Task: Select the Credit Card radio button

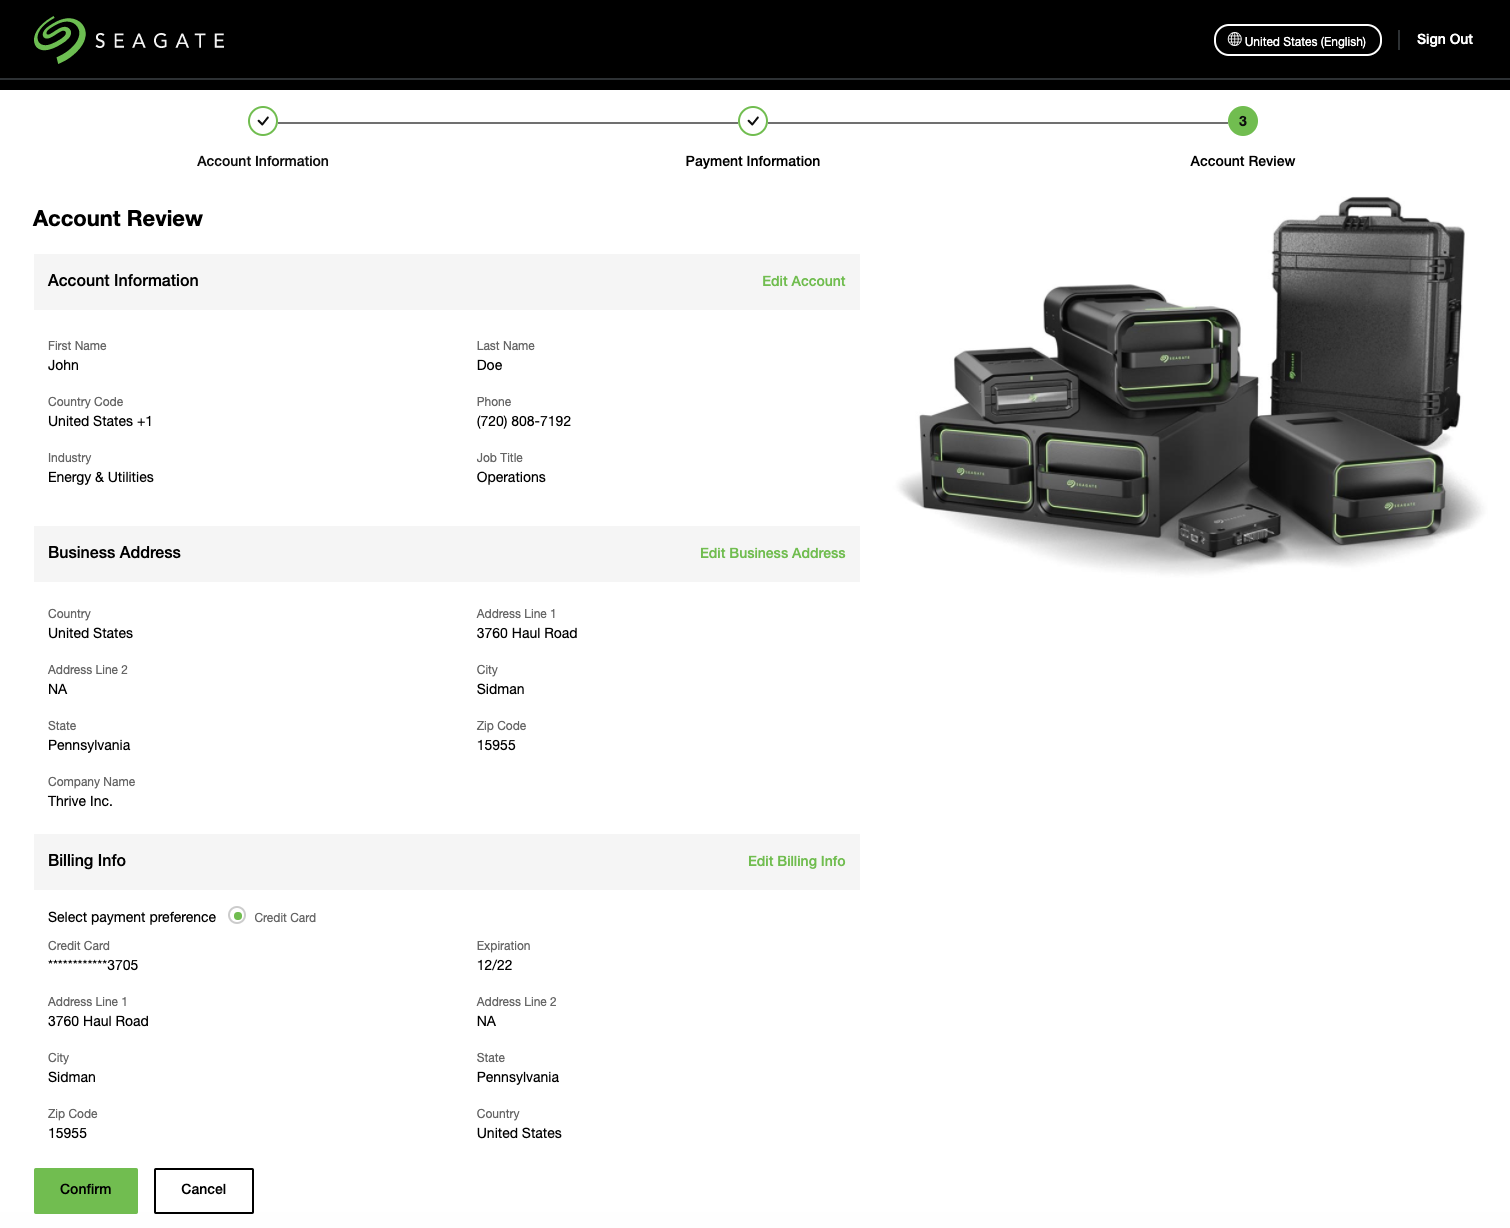Action: (237, 916)
